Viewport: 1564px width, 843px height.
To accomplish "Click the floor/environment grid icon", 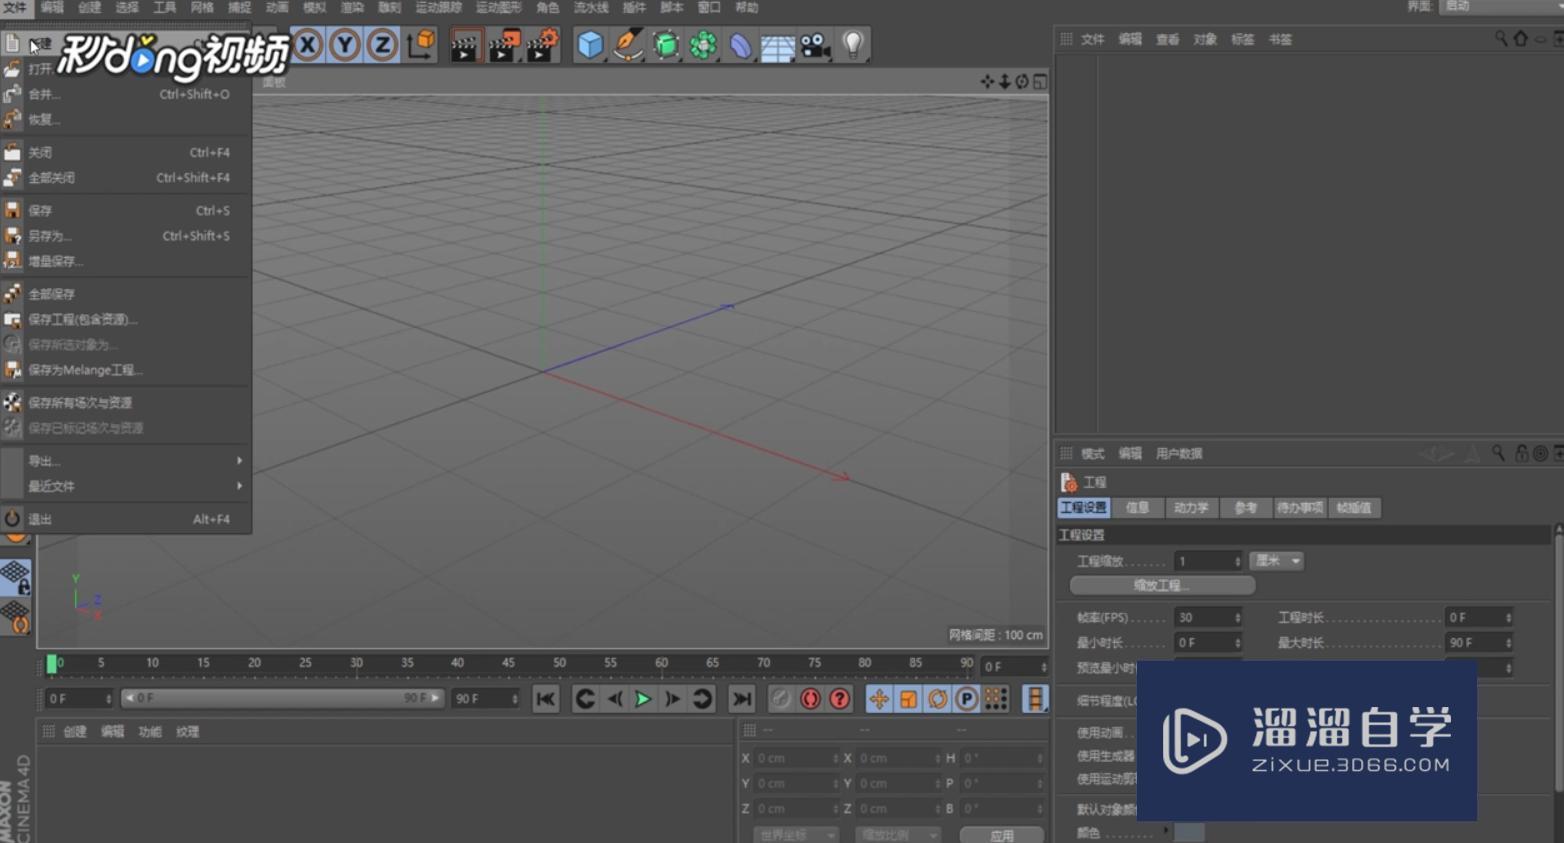I will (777, 46).
